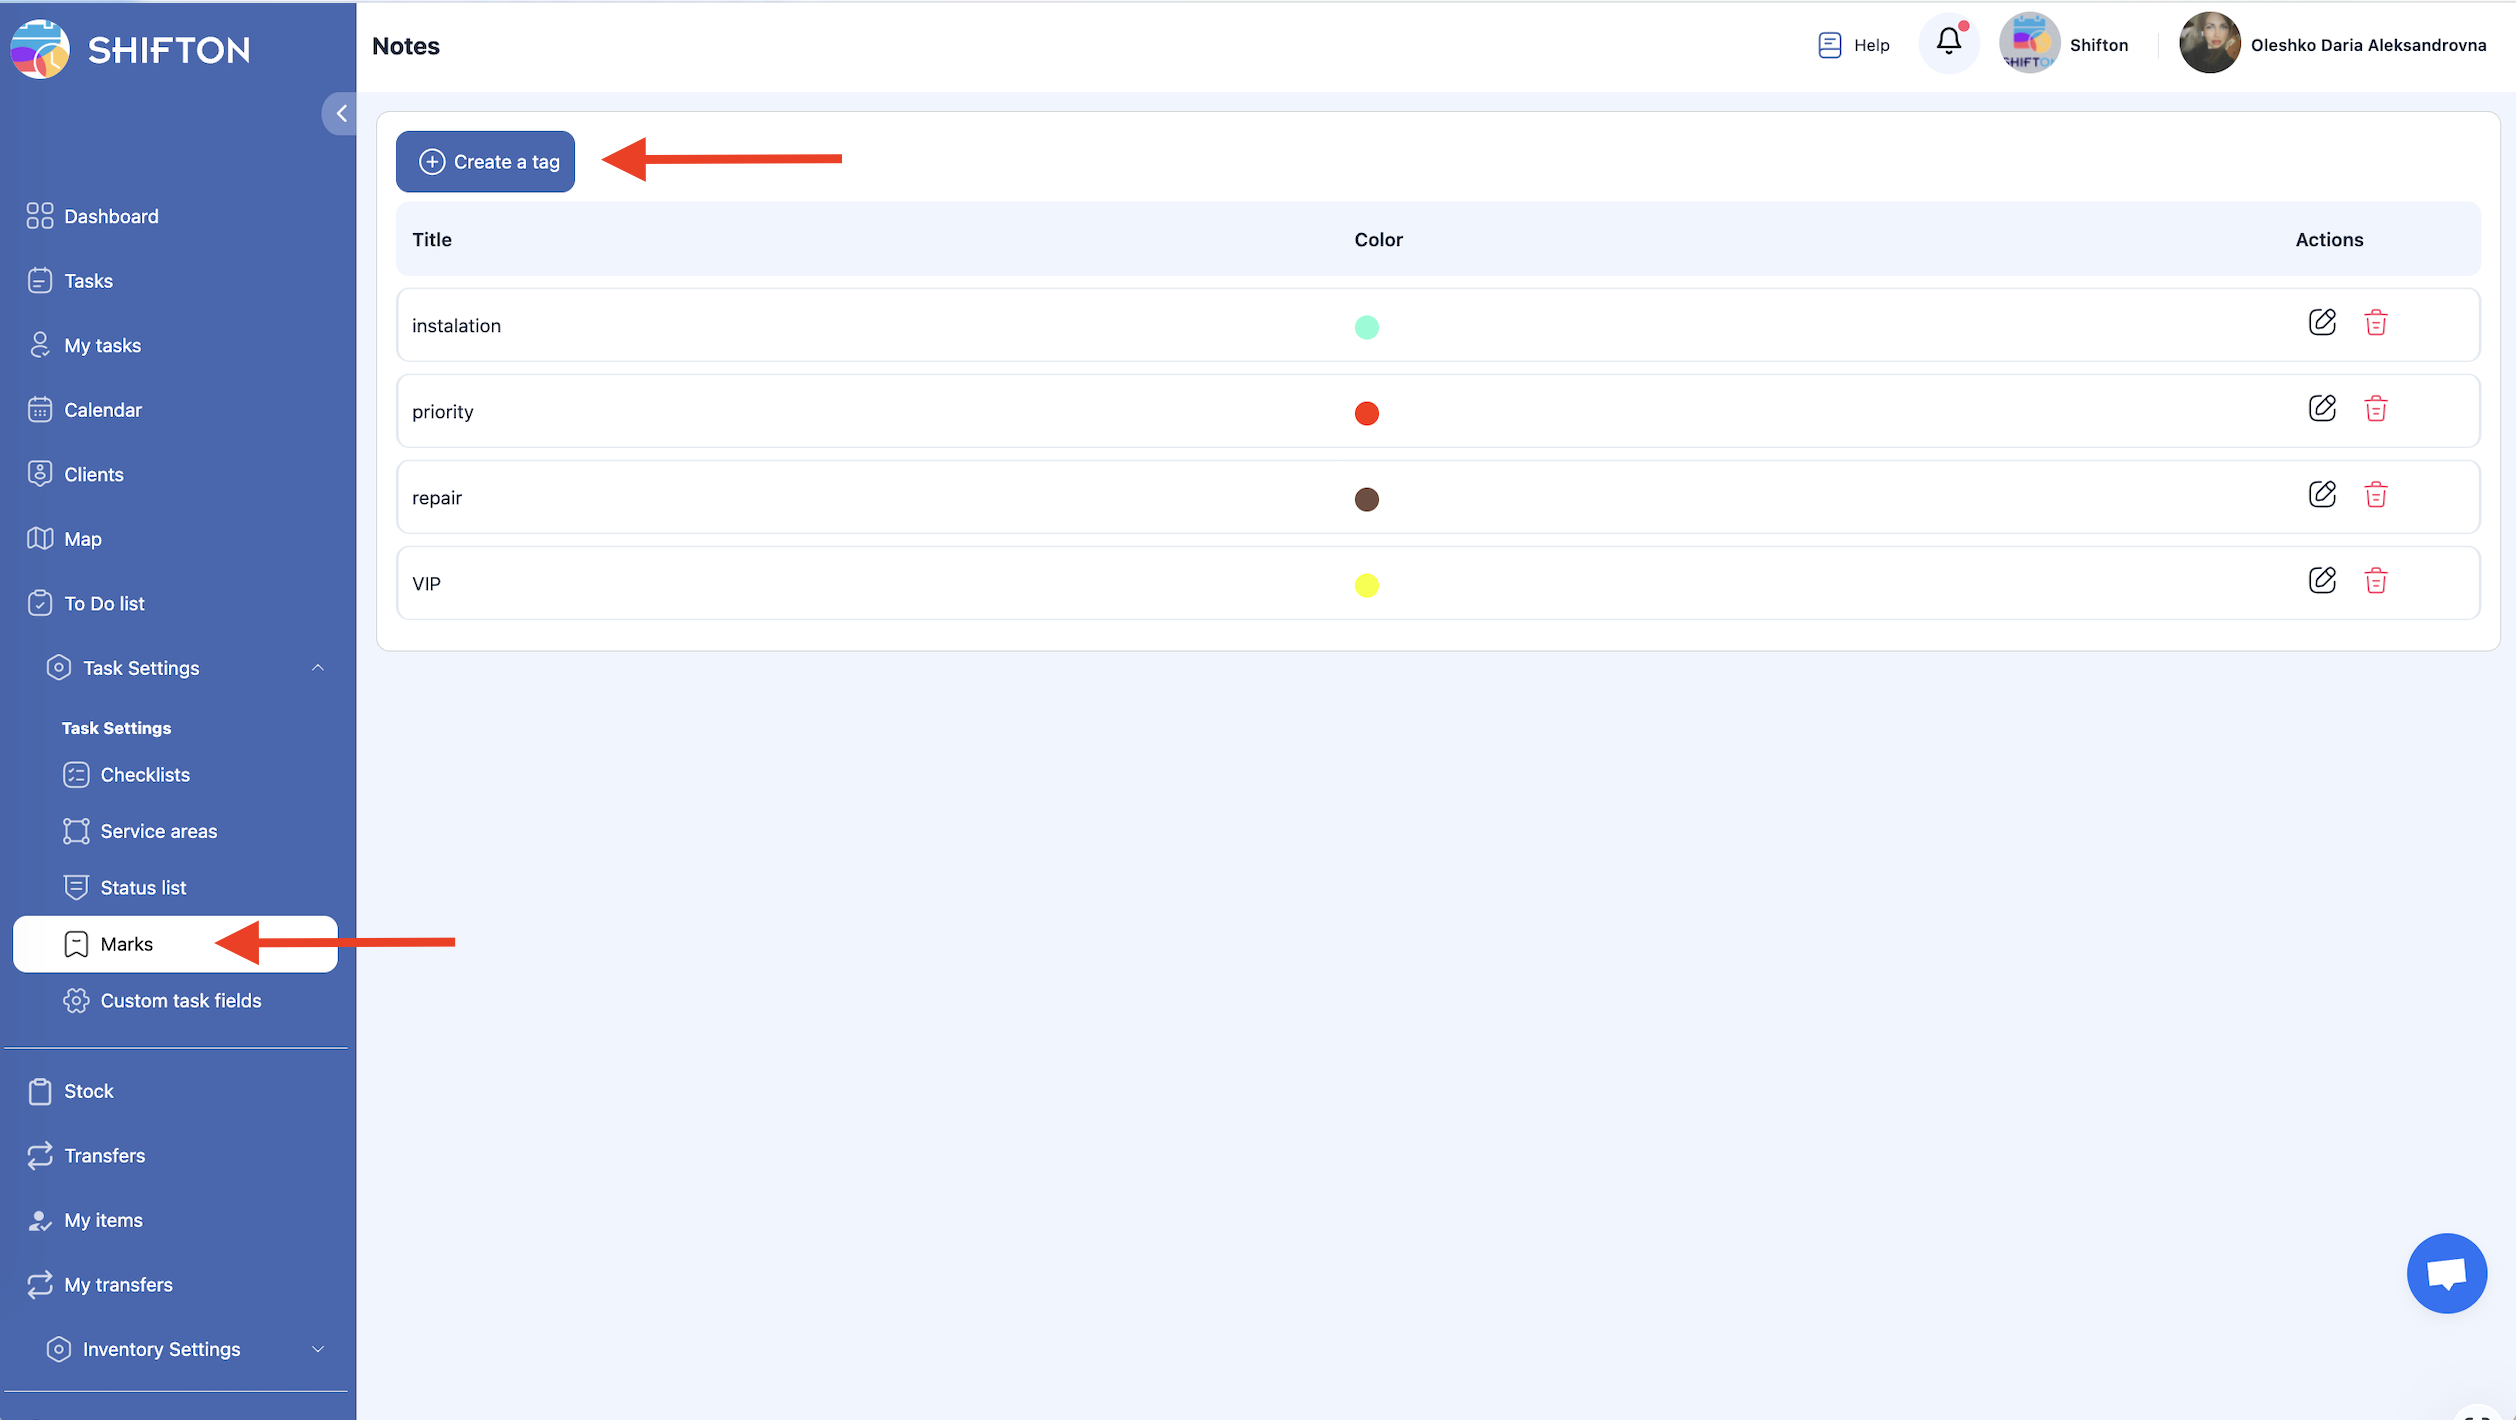The height and width of the screenshot is (1420, 2516).
Task: Delete the priority tag using trash icon
Action: 2375,409
